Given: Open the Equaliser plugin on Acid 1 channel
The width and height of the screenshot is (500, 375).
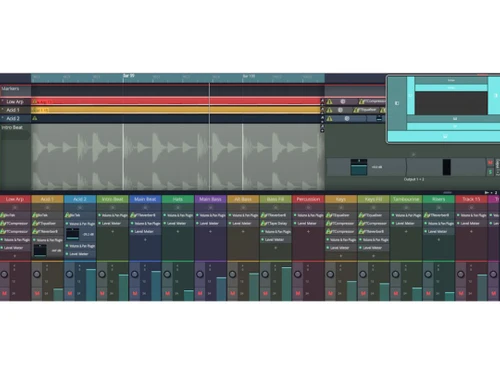Looking at the screenshot, I should [x=47, y=223].
